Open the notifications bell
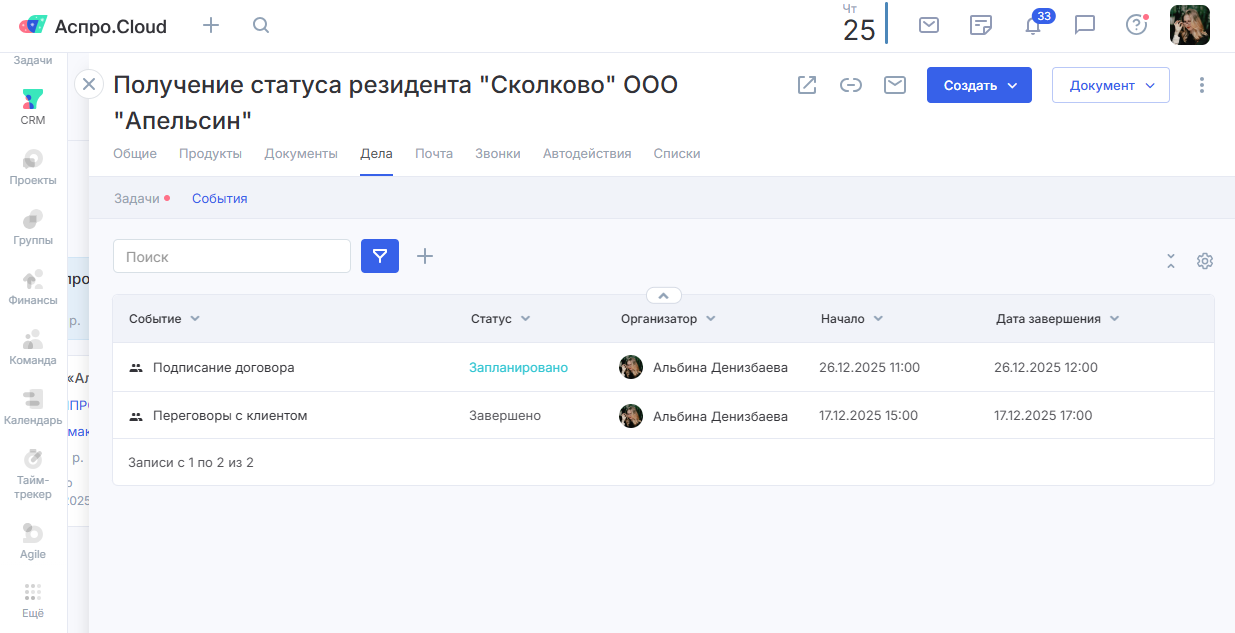 tap(1033, 26)
